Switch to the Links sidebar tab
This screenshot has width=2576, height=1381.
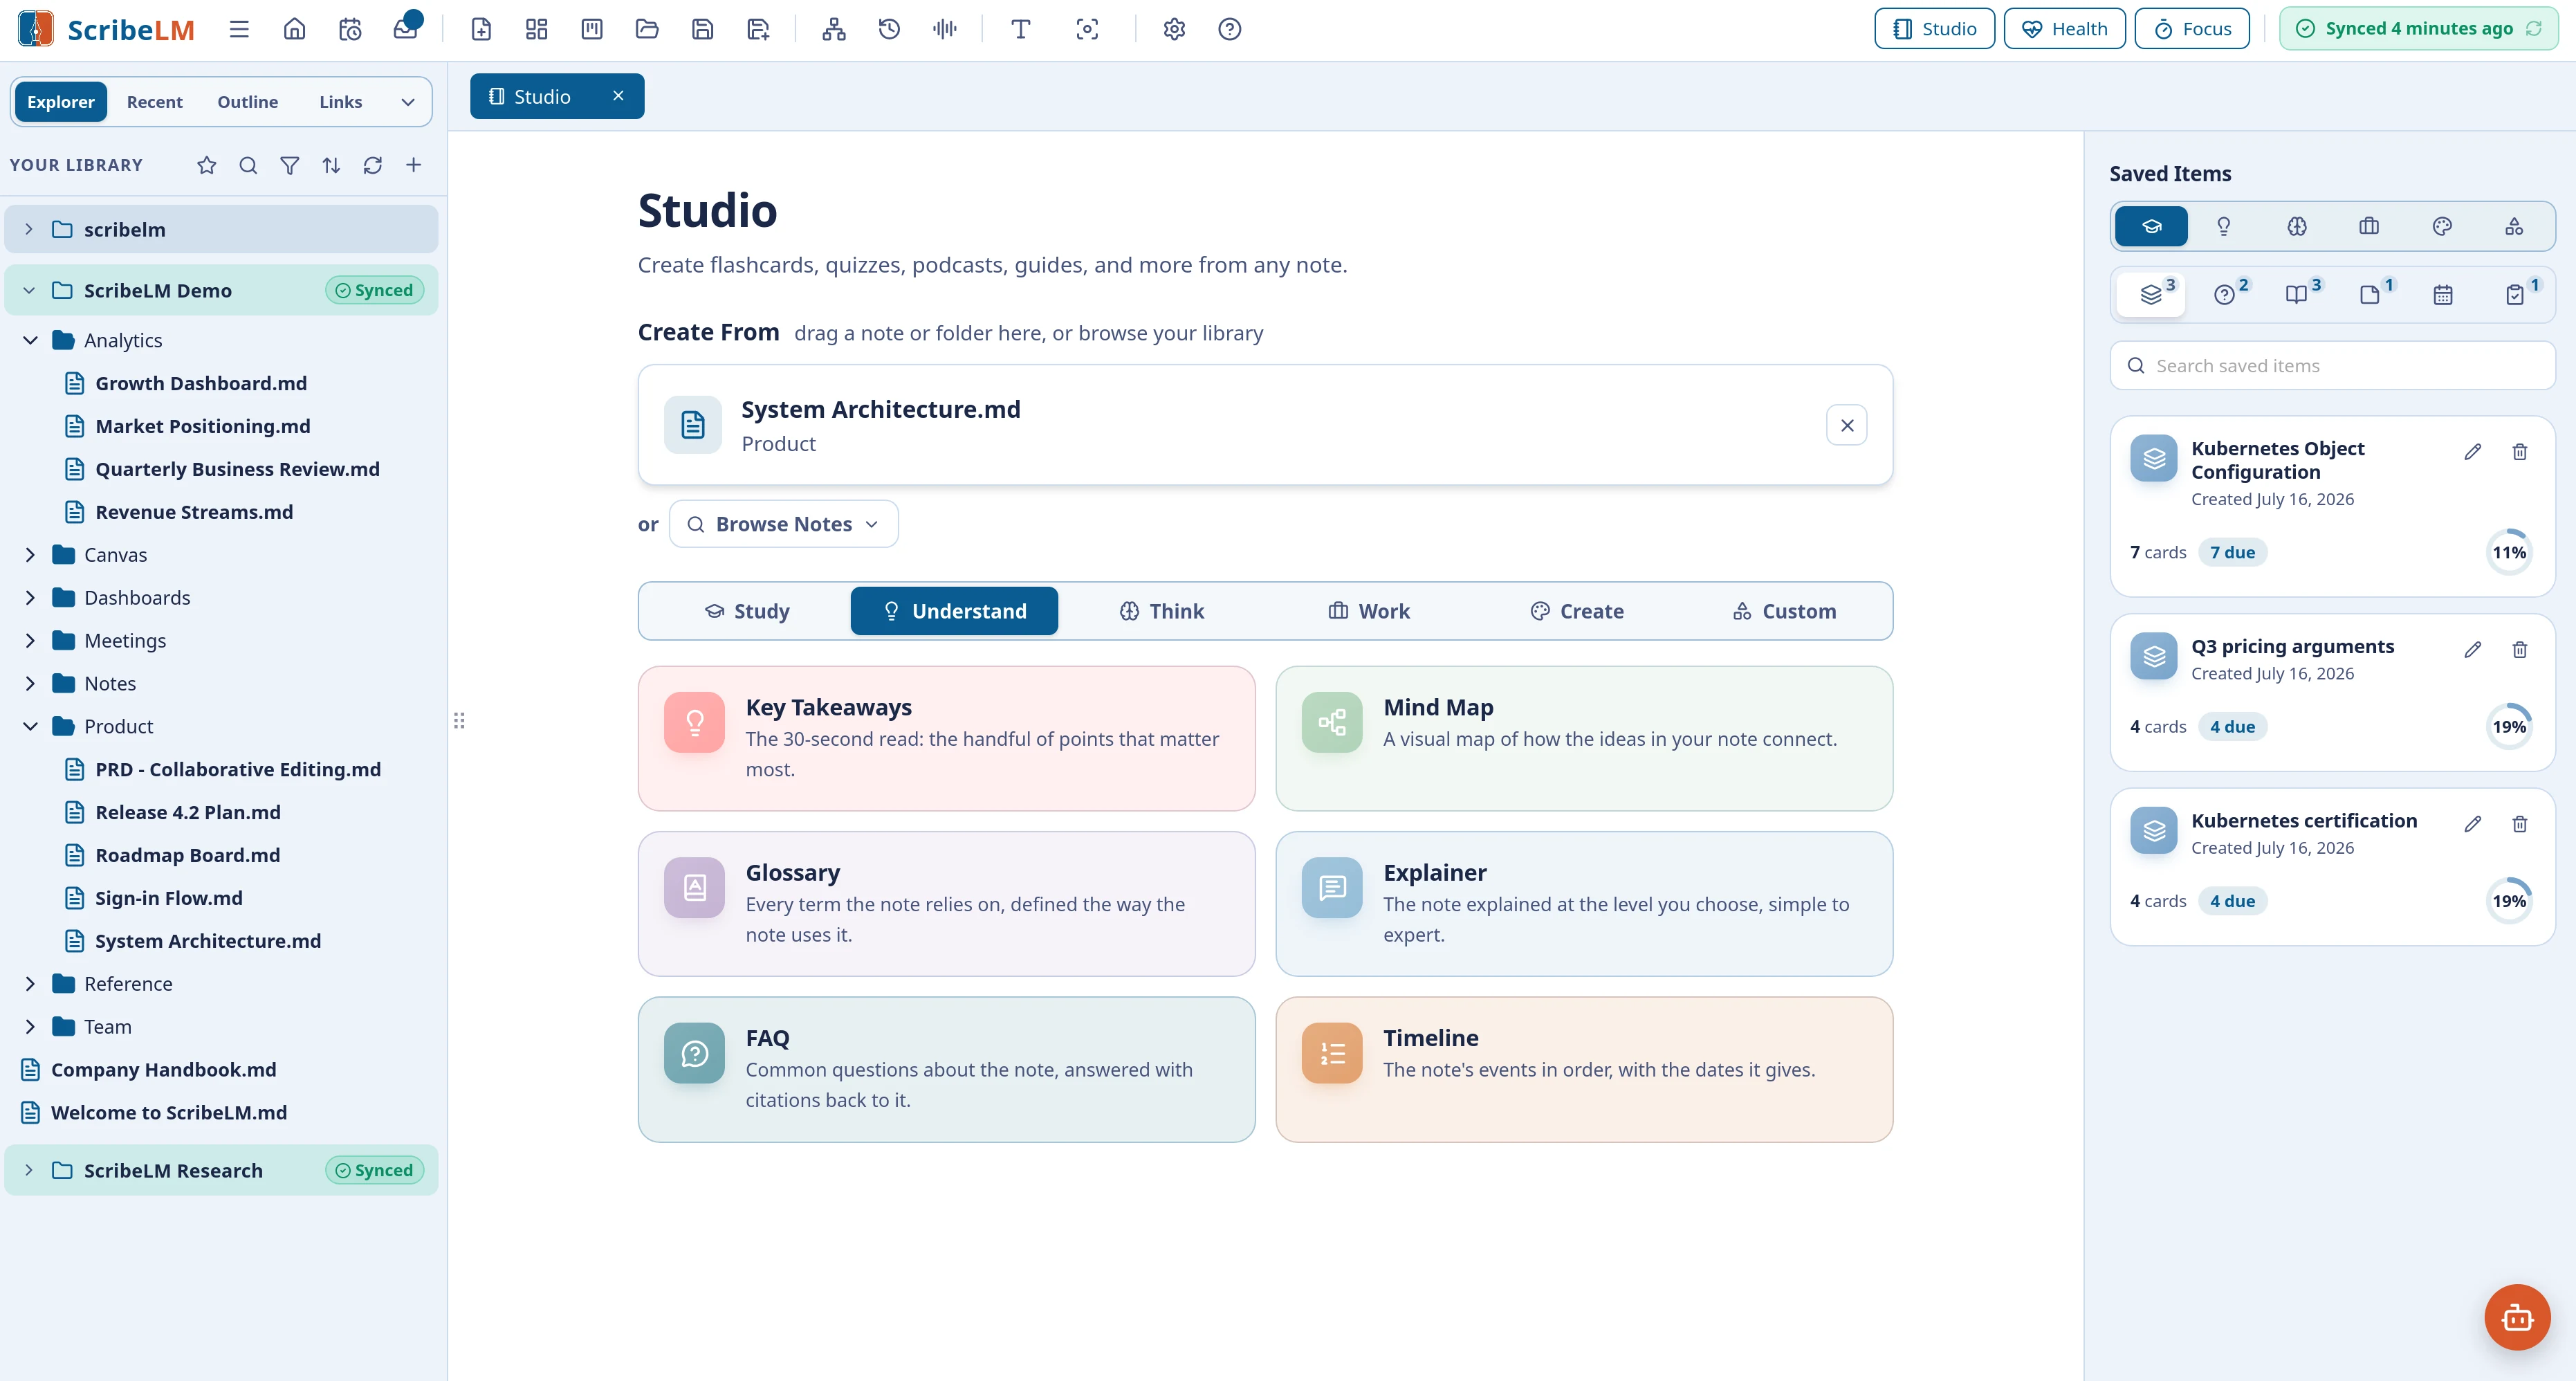(x=340, y=102)
